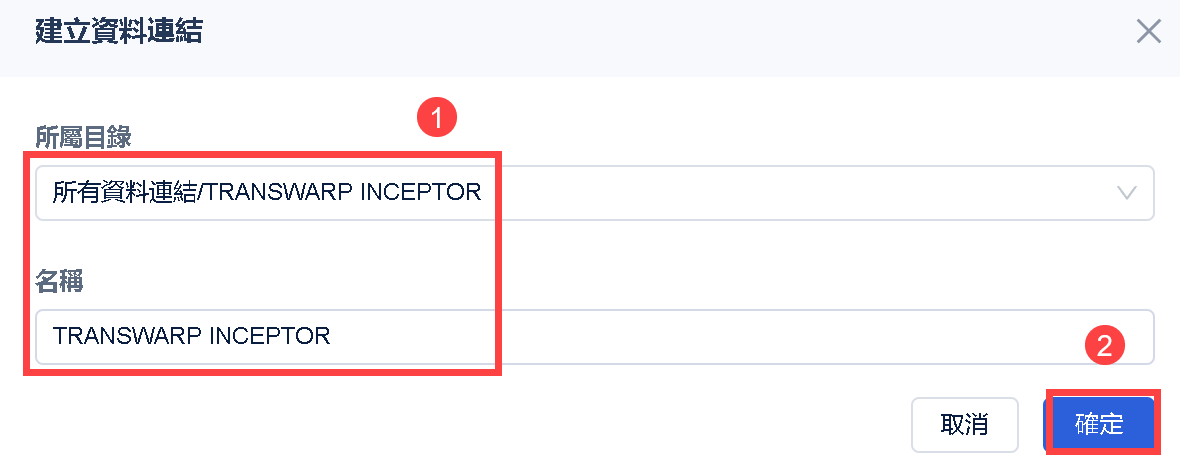Click blank middle area of directory combo box
The width and height of the screenshot is (1180, 455).
pyautogui.click(x=800, y=192)
